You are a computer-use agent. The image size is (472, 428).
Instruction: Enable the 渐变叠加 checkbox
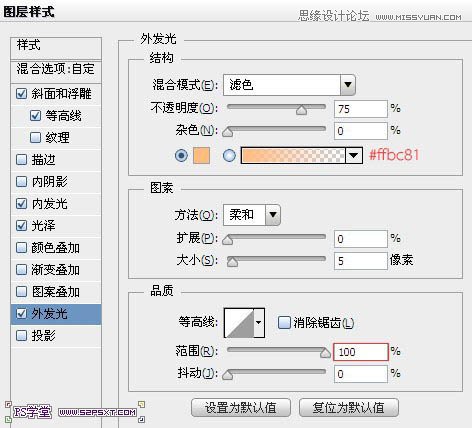click(21, 270)
